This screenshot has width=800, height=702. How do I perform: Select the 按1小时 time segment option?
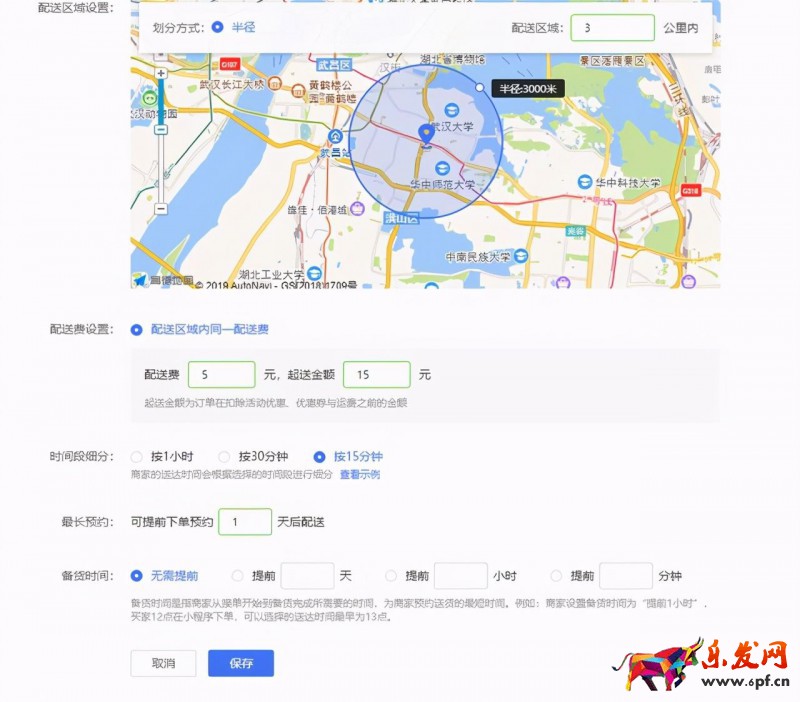coord(137,456)
